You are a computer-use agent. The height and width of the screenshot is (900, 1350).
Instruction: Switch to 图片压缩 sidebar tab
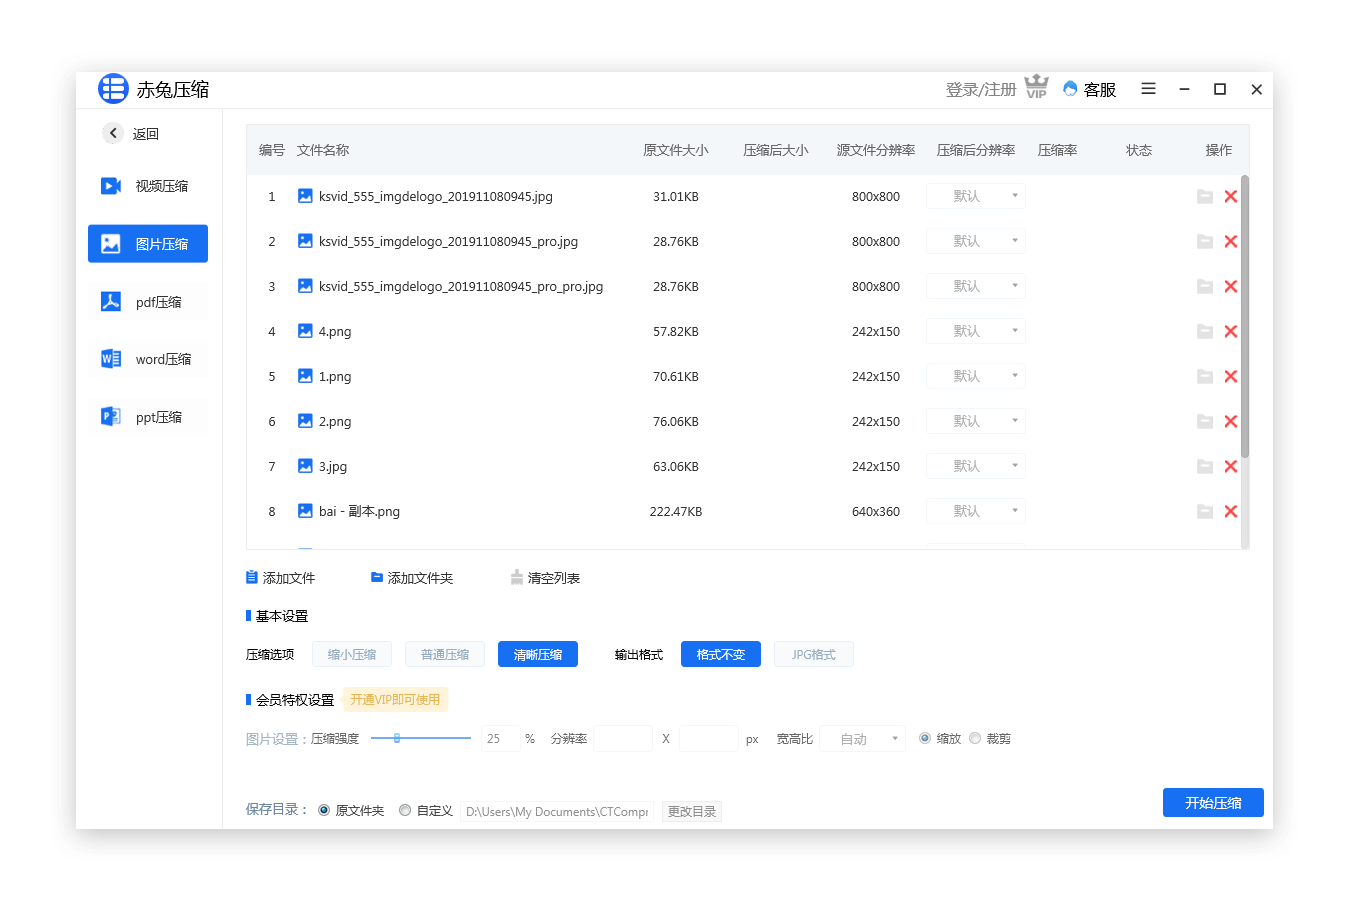pyautogui.click(x=148, y=244)
